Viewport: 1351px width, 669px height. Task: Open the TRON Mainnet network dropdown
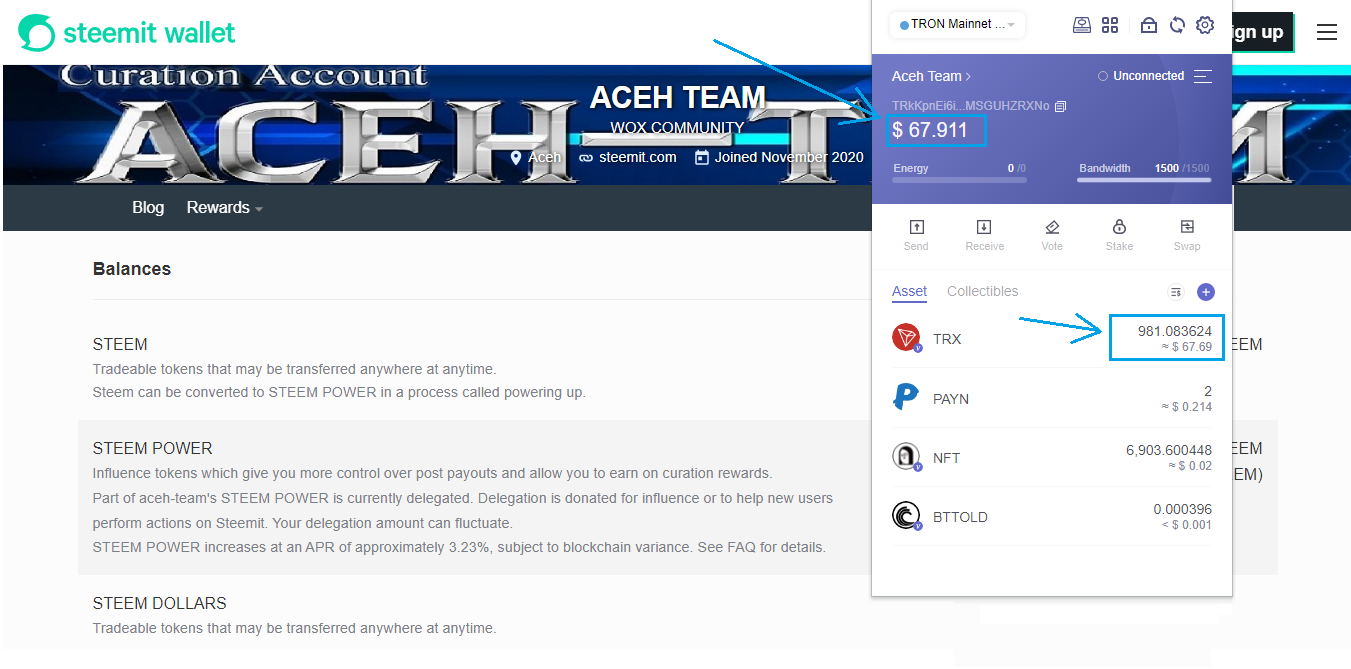[x=957, y=25]
